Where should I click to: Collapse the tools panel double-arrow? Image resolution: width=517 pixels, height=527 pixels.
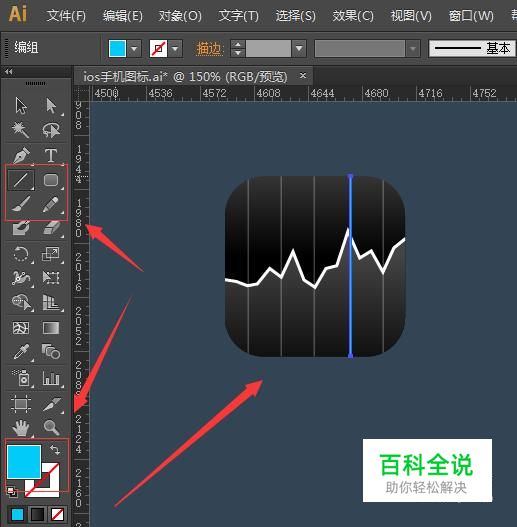[9, 72]
